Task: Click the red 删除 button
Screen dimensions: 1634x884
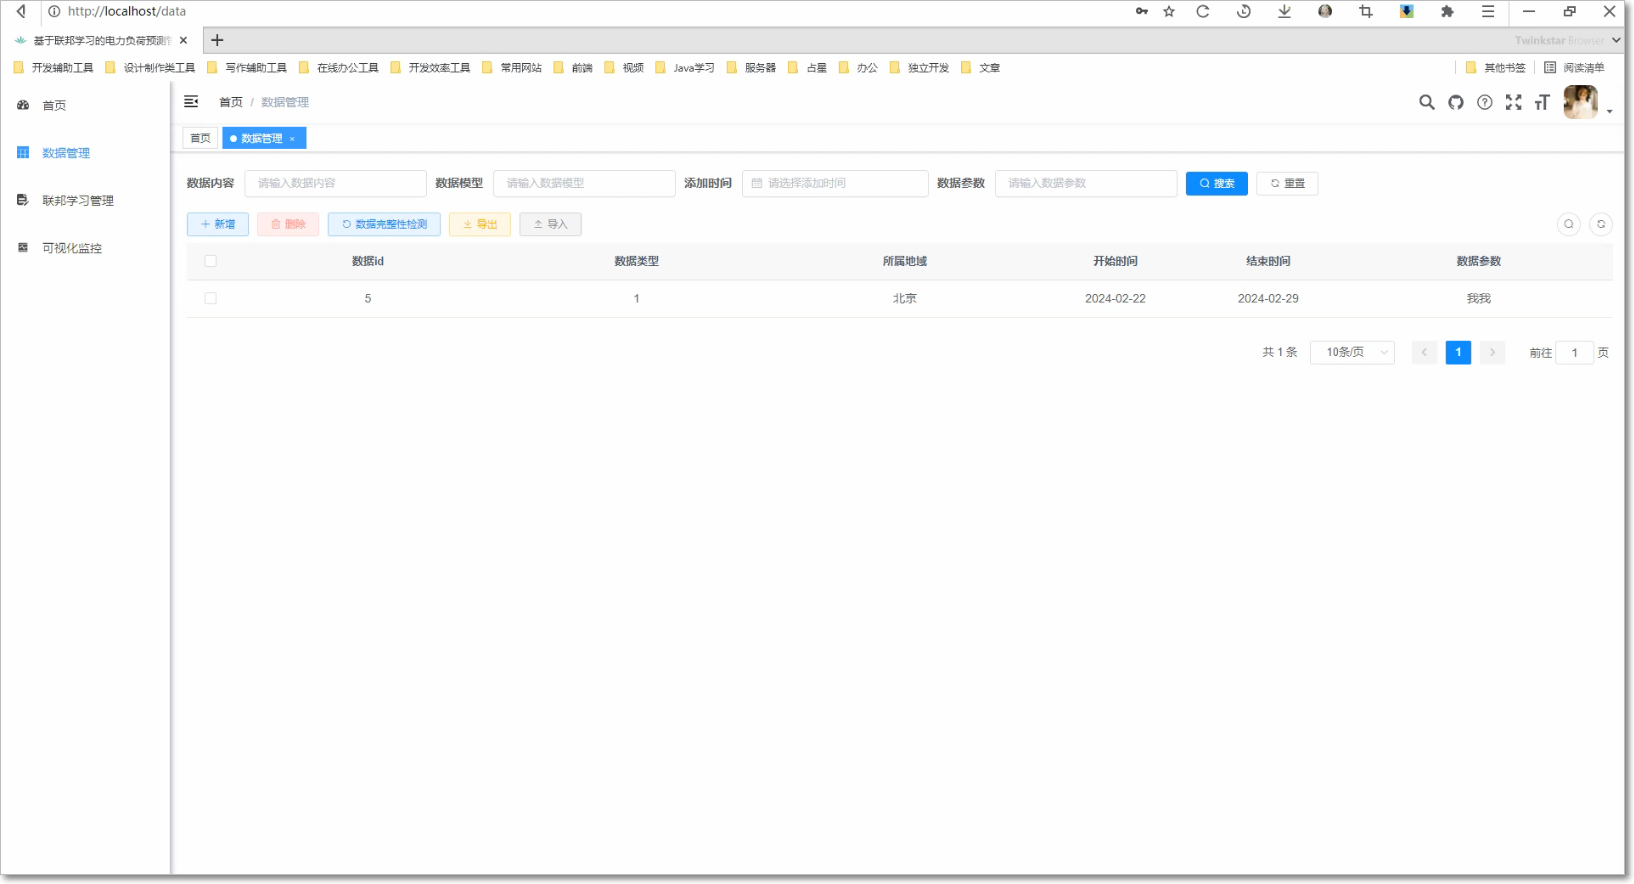Action: 288,224
